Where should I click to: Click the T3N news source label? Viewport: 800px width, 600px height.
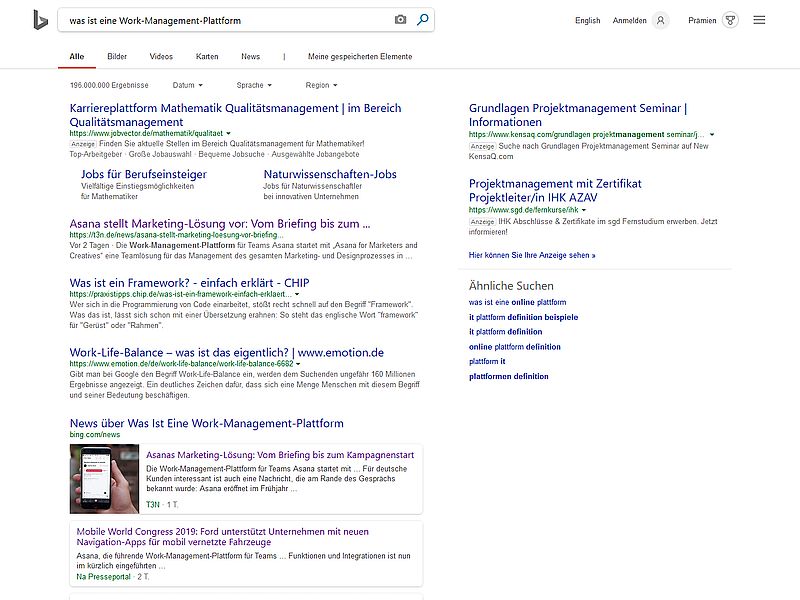click(x=153, y=505)
